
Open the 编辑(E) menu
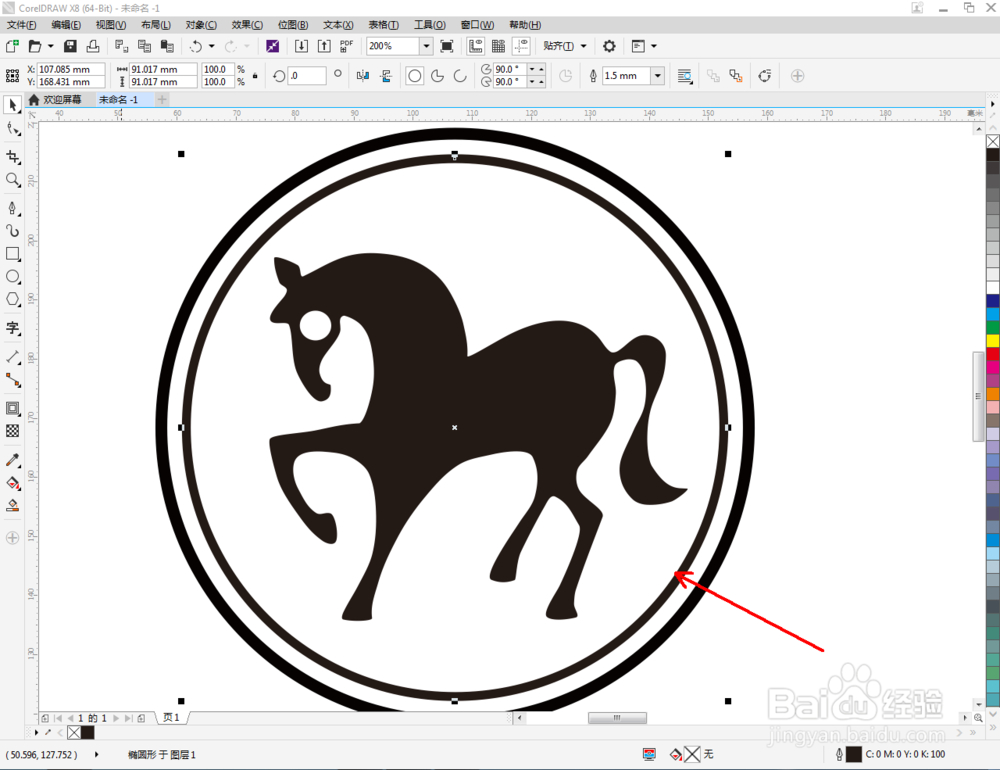pyautogui.click(x=66, y=25)
